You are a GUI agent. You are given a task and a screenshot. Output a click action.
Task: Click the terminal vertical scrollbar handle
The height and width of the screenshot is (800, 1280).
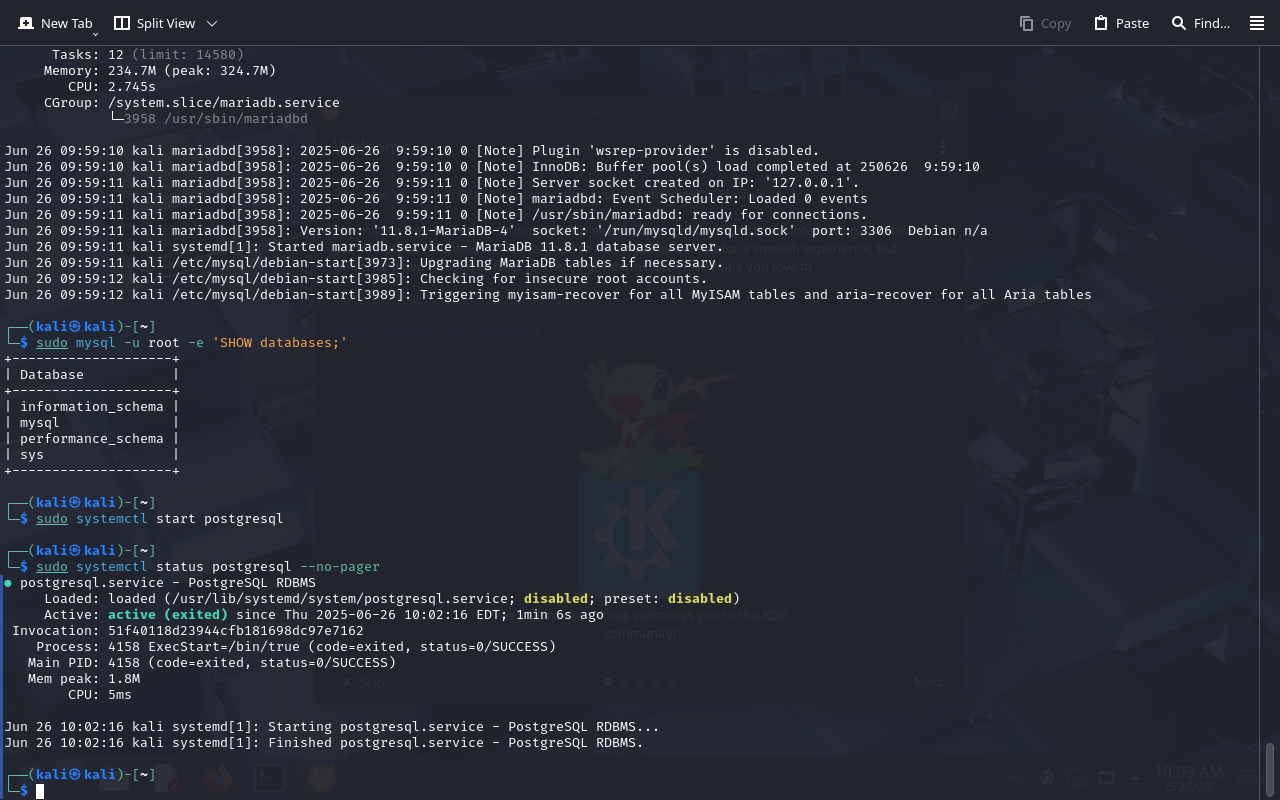1270,768
